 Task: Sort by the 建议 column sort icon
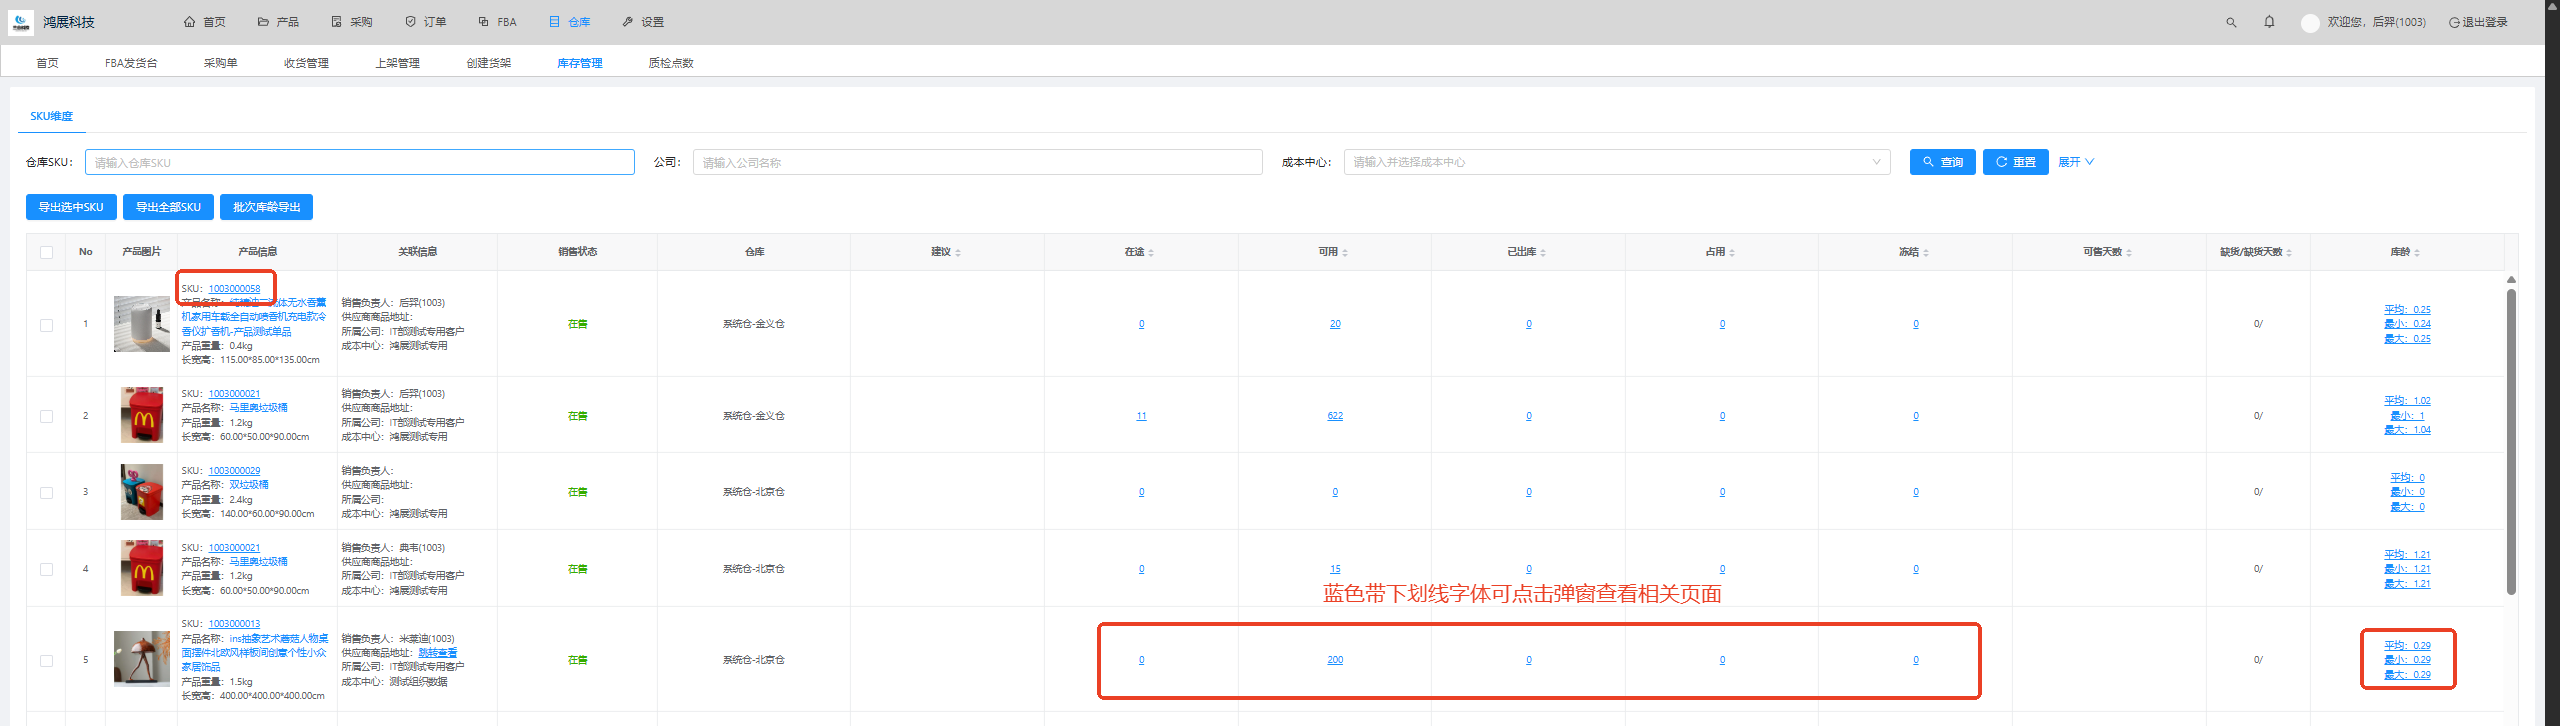click(x=958, y=253)
